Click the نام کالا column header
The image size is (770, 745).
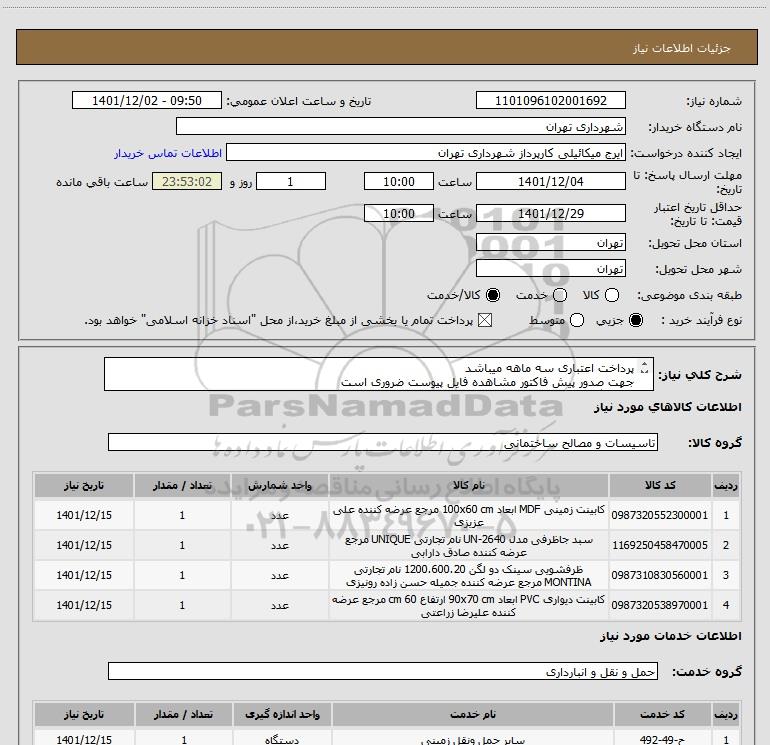point(468,485)
